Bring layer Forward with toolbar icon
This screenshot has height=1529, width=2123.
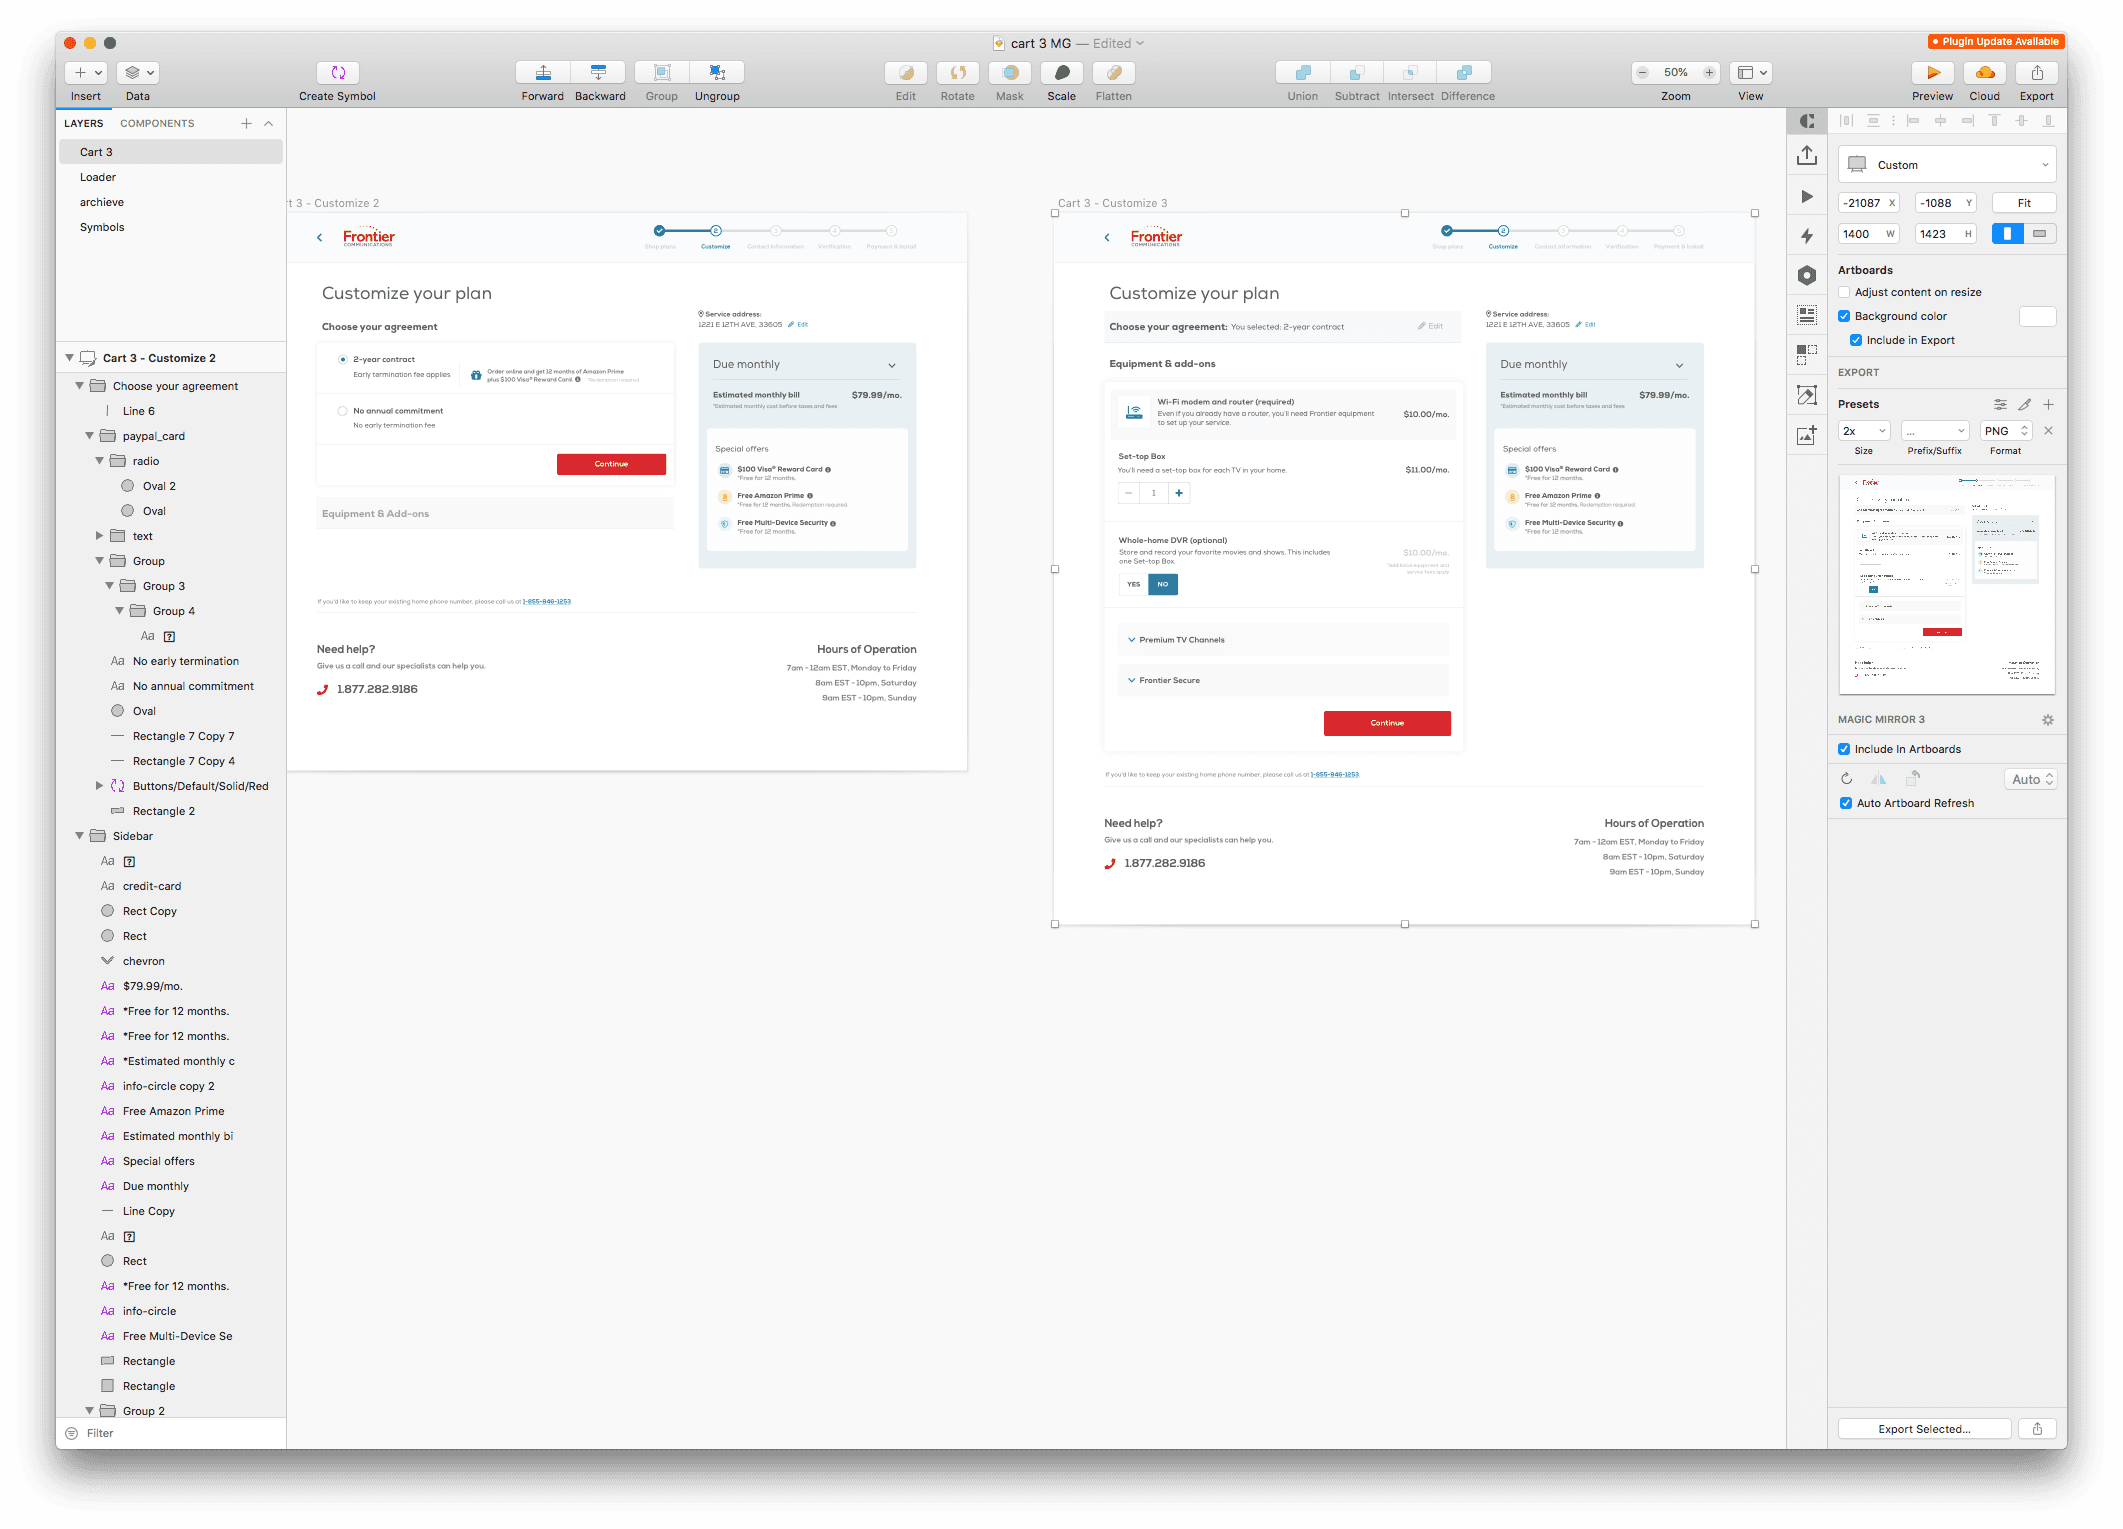pos(543,73)
